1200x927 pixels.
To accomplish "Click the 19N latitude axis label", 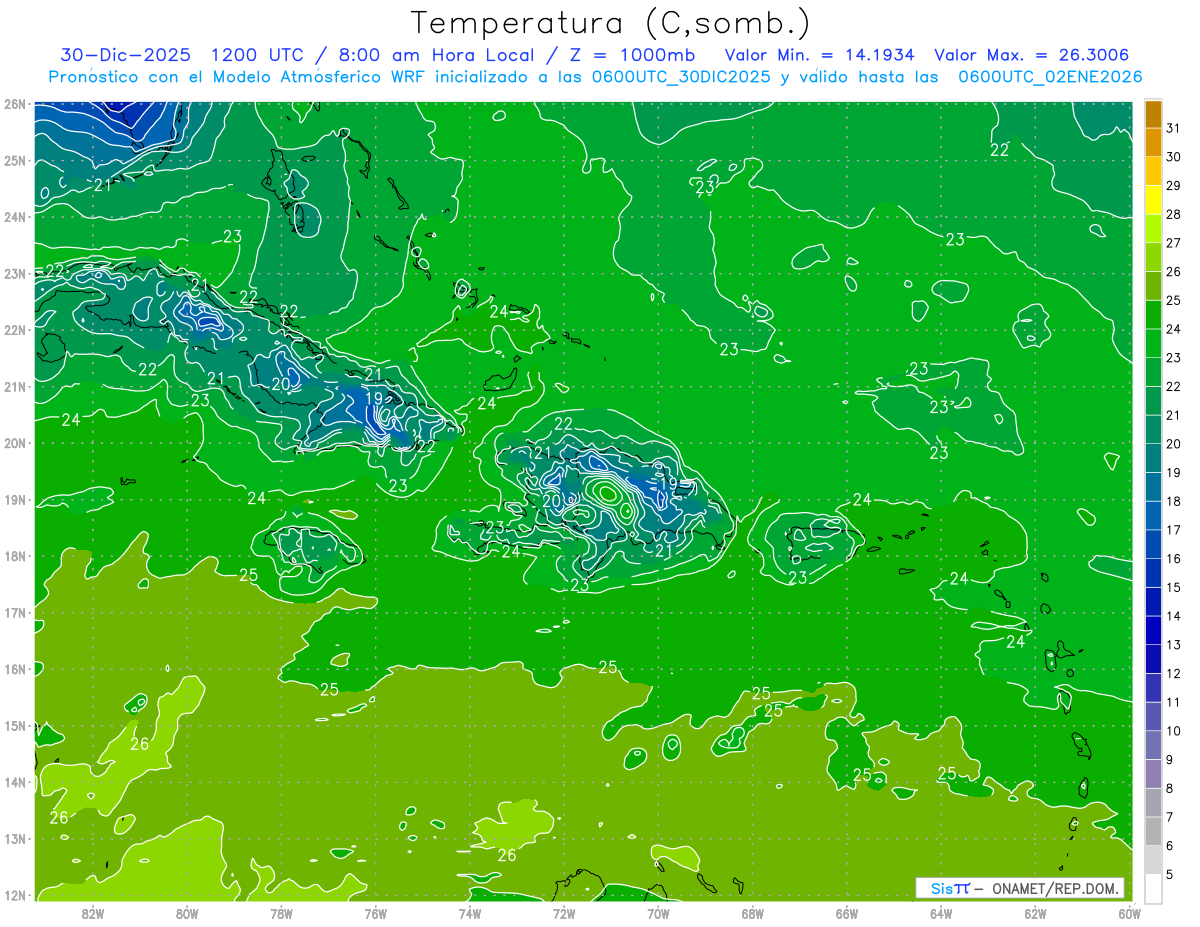I will [15, 500].
